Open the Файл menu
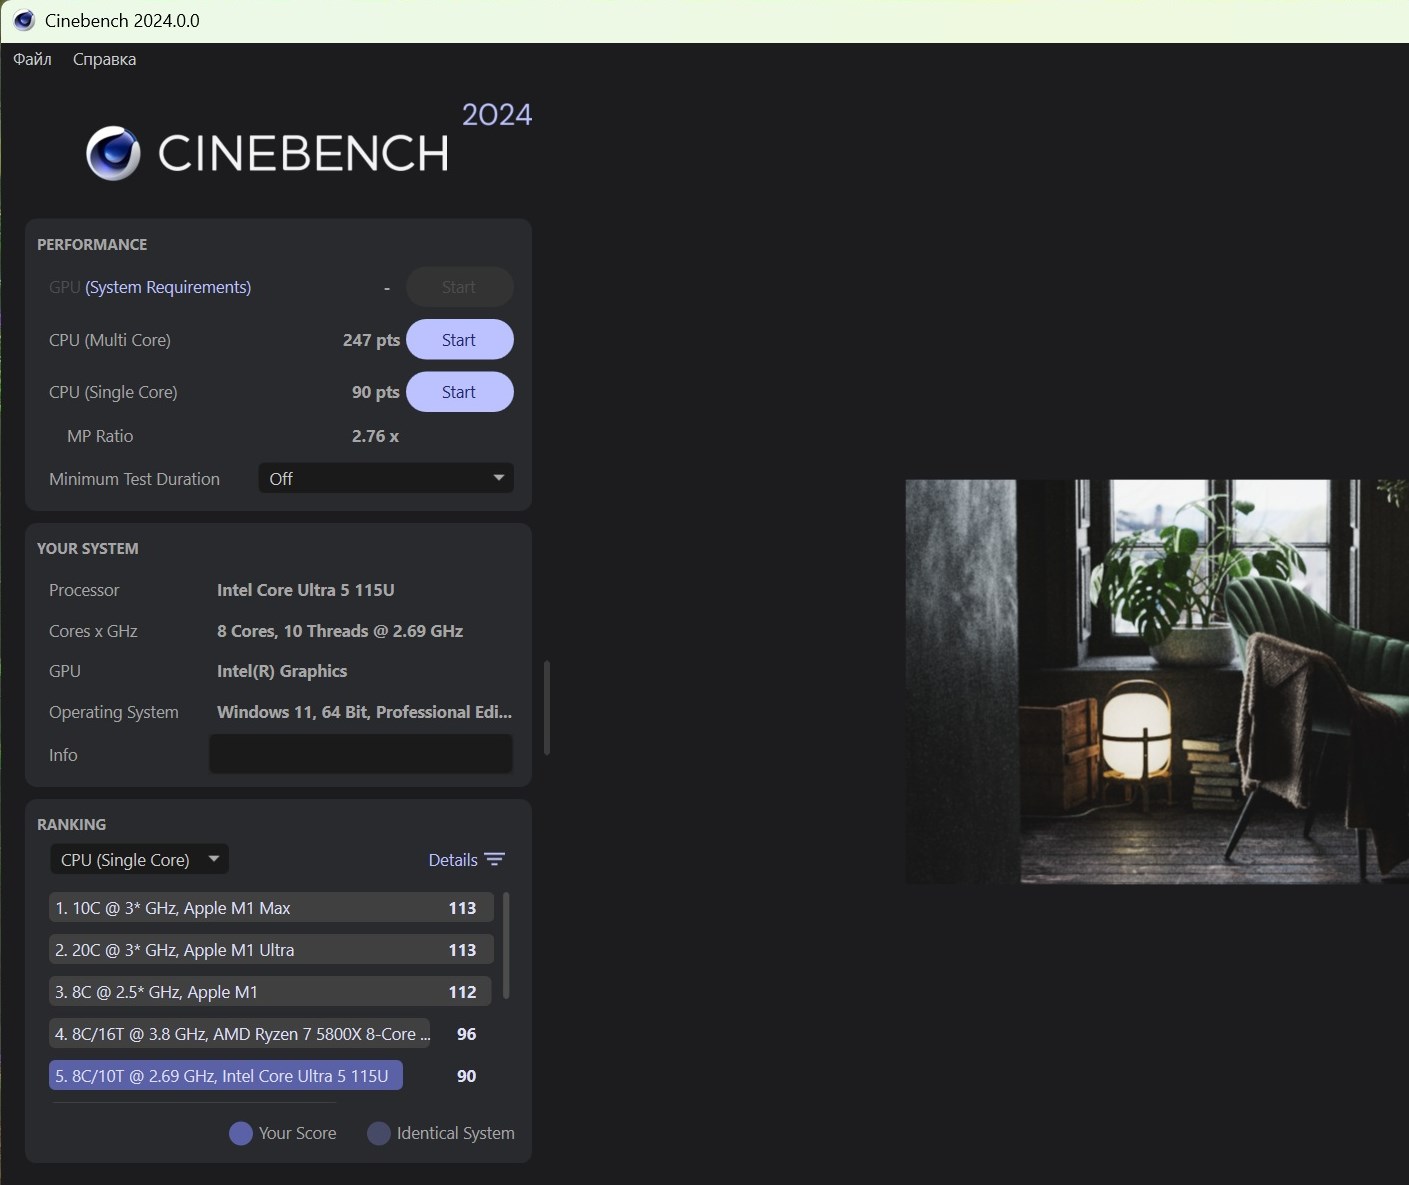 [x=32, y=59]
